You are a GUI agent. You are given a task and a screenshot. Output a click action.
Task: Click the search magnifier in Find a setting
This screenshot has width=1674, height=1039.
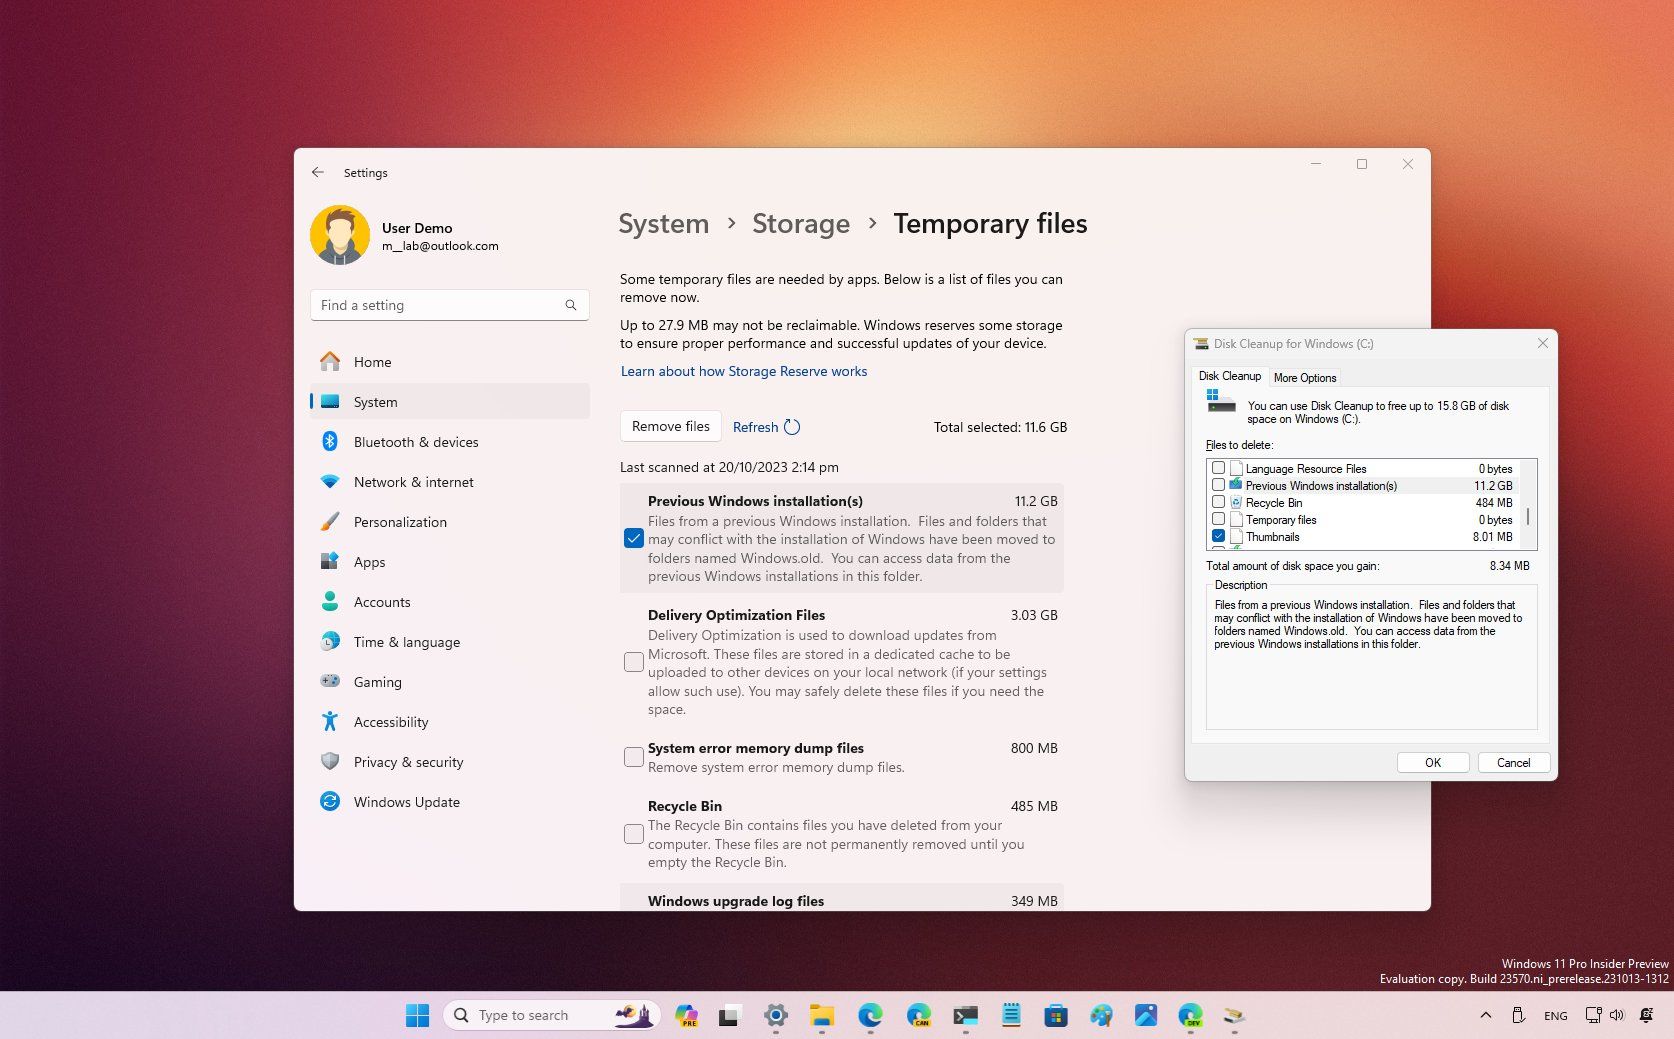[x=571, y=305]
